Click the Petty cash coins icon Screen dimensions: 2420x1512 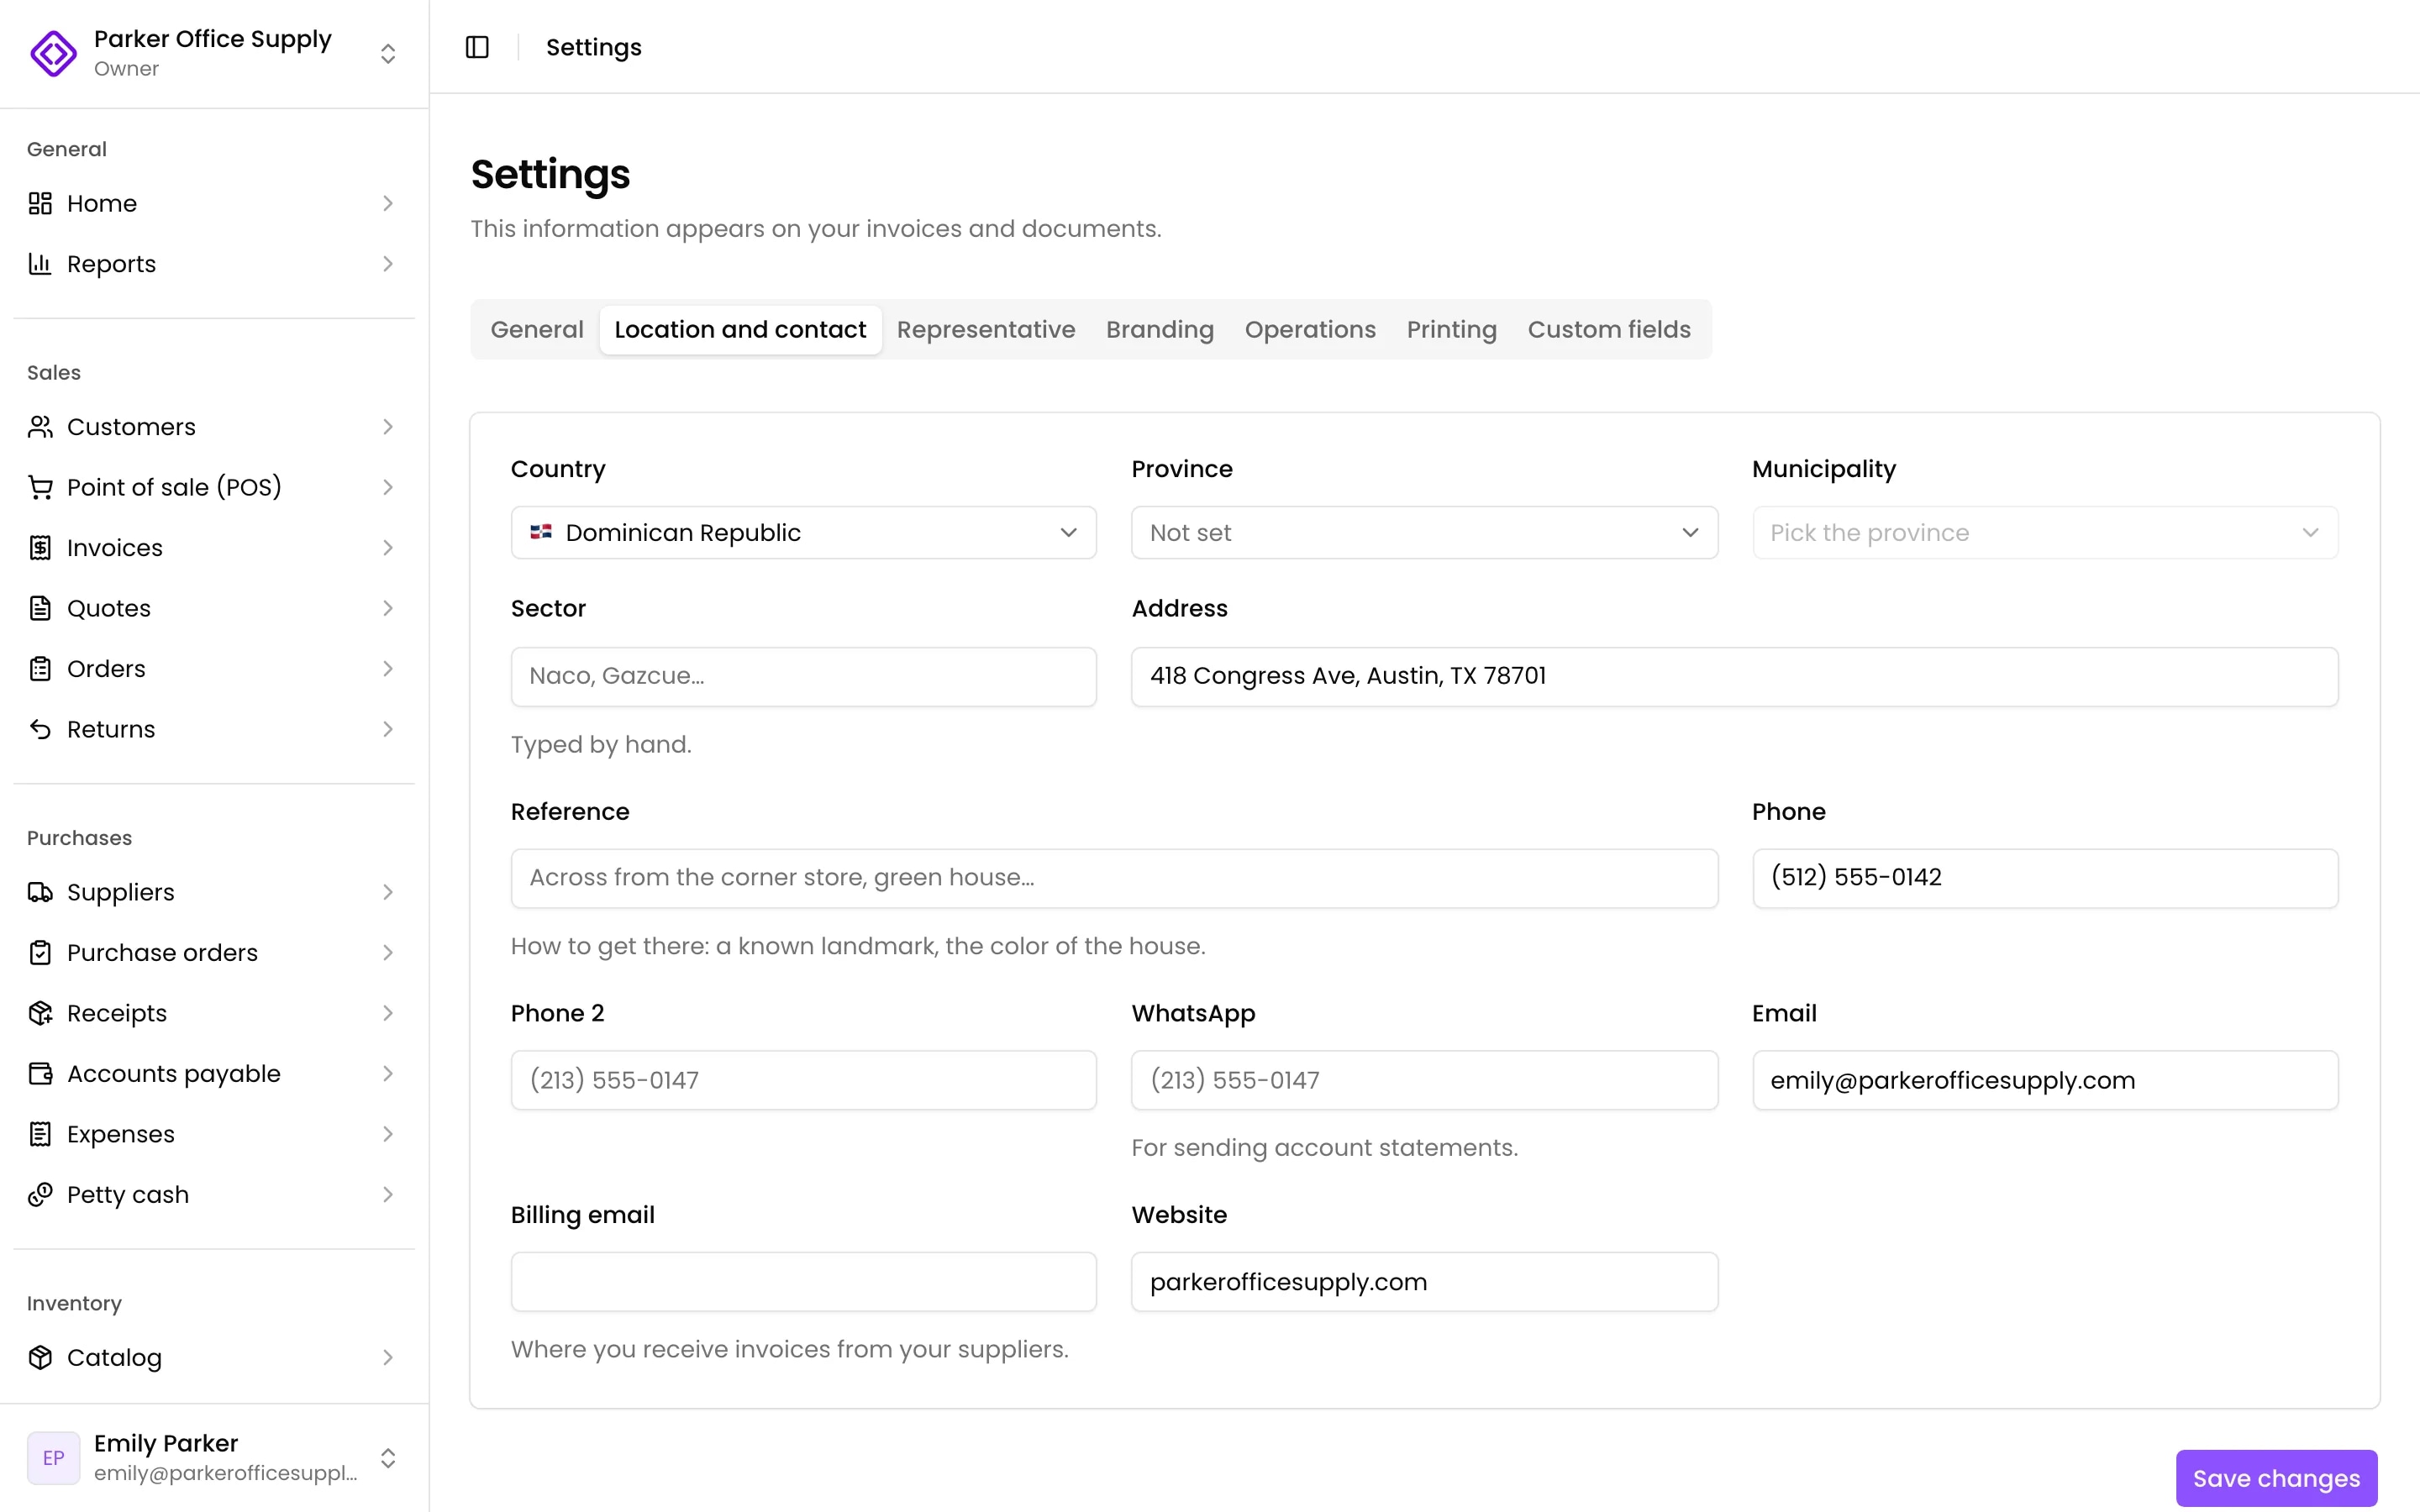click(x=40, y=1195)
